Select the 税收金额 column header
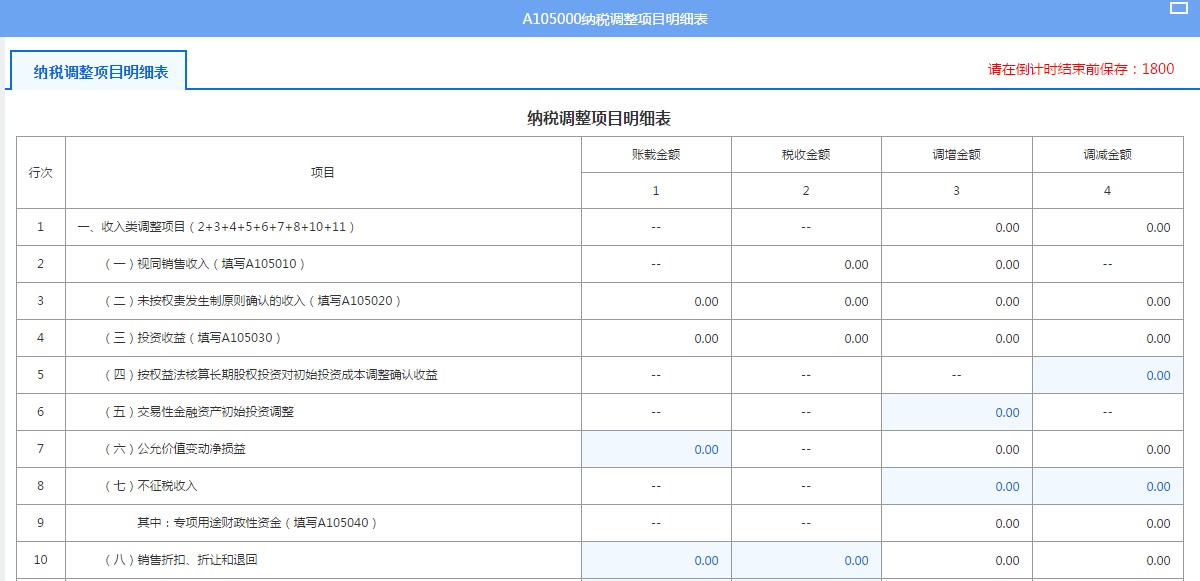Viewport: 1200px width, 581px height. pos(806,153)
